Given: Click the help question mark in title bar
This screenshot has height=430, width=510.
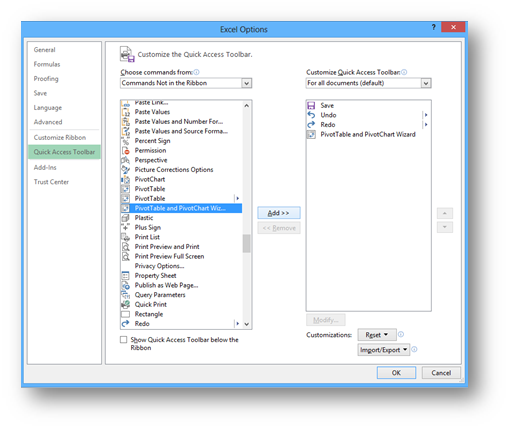Looking at the screenshot, I should point(433,27).
